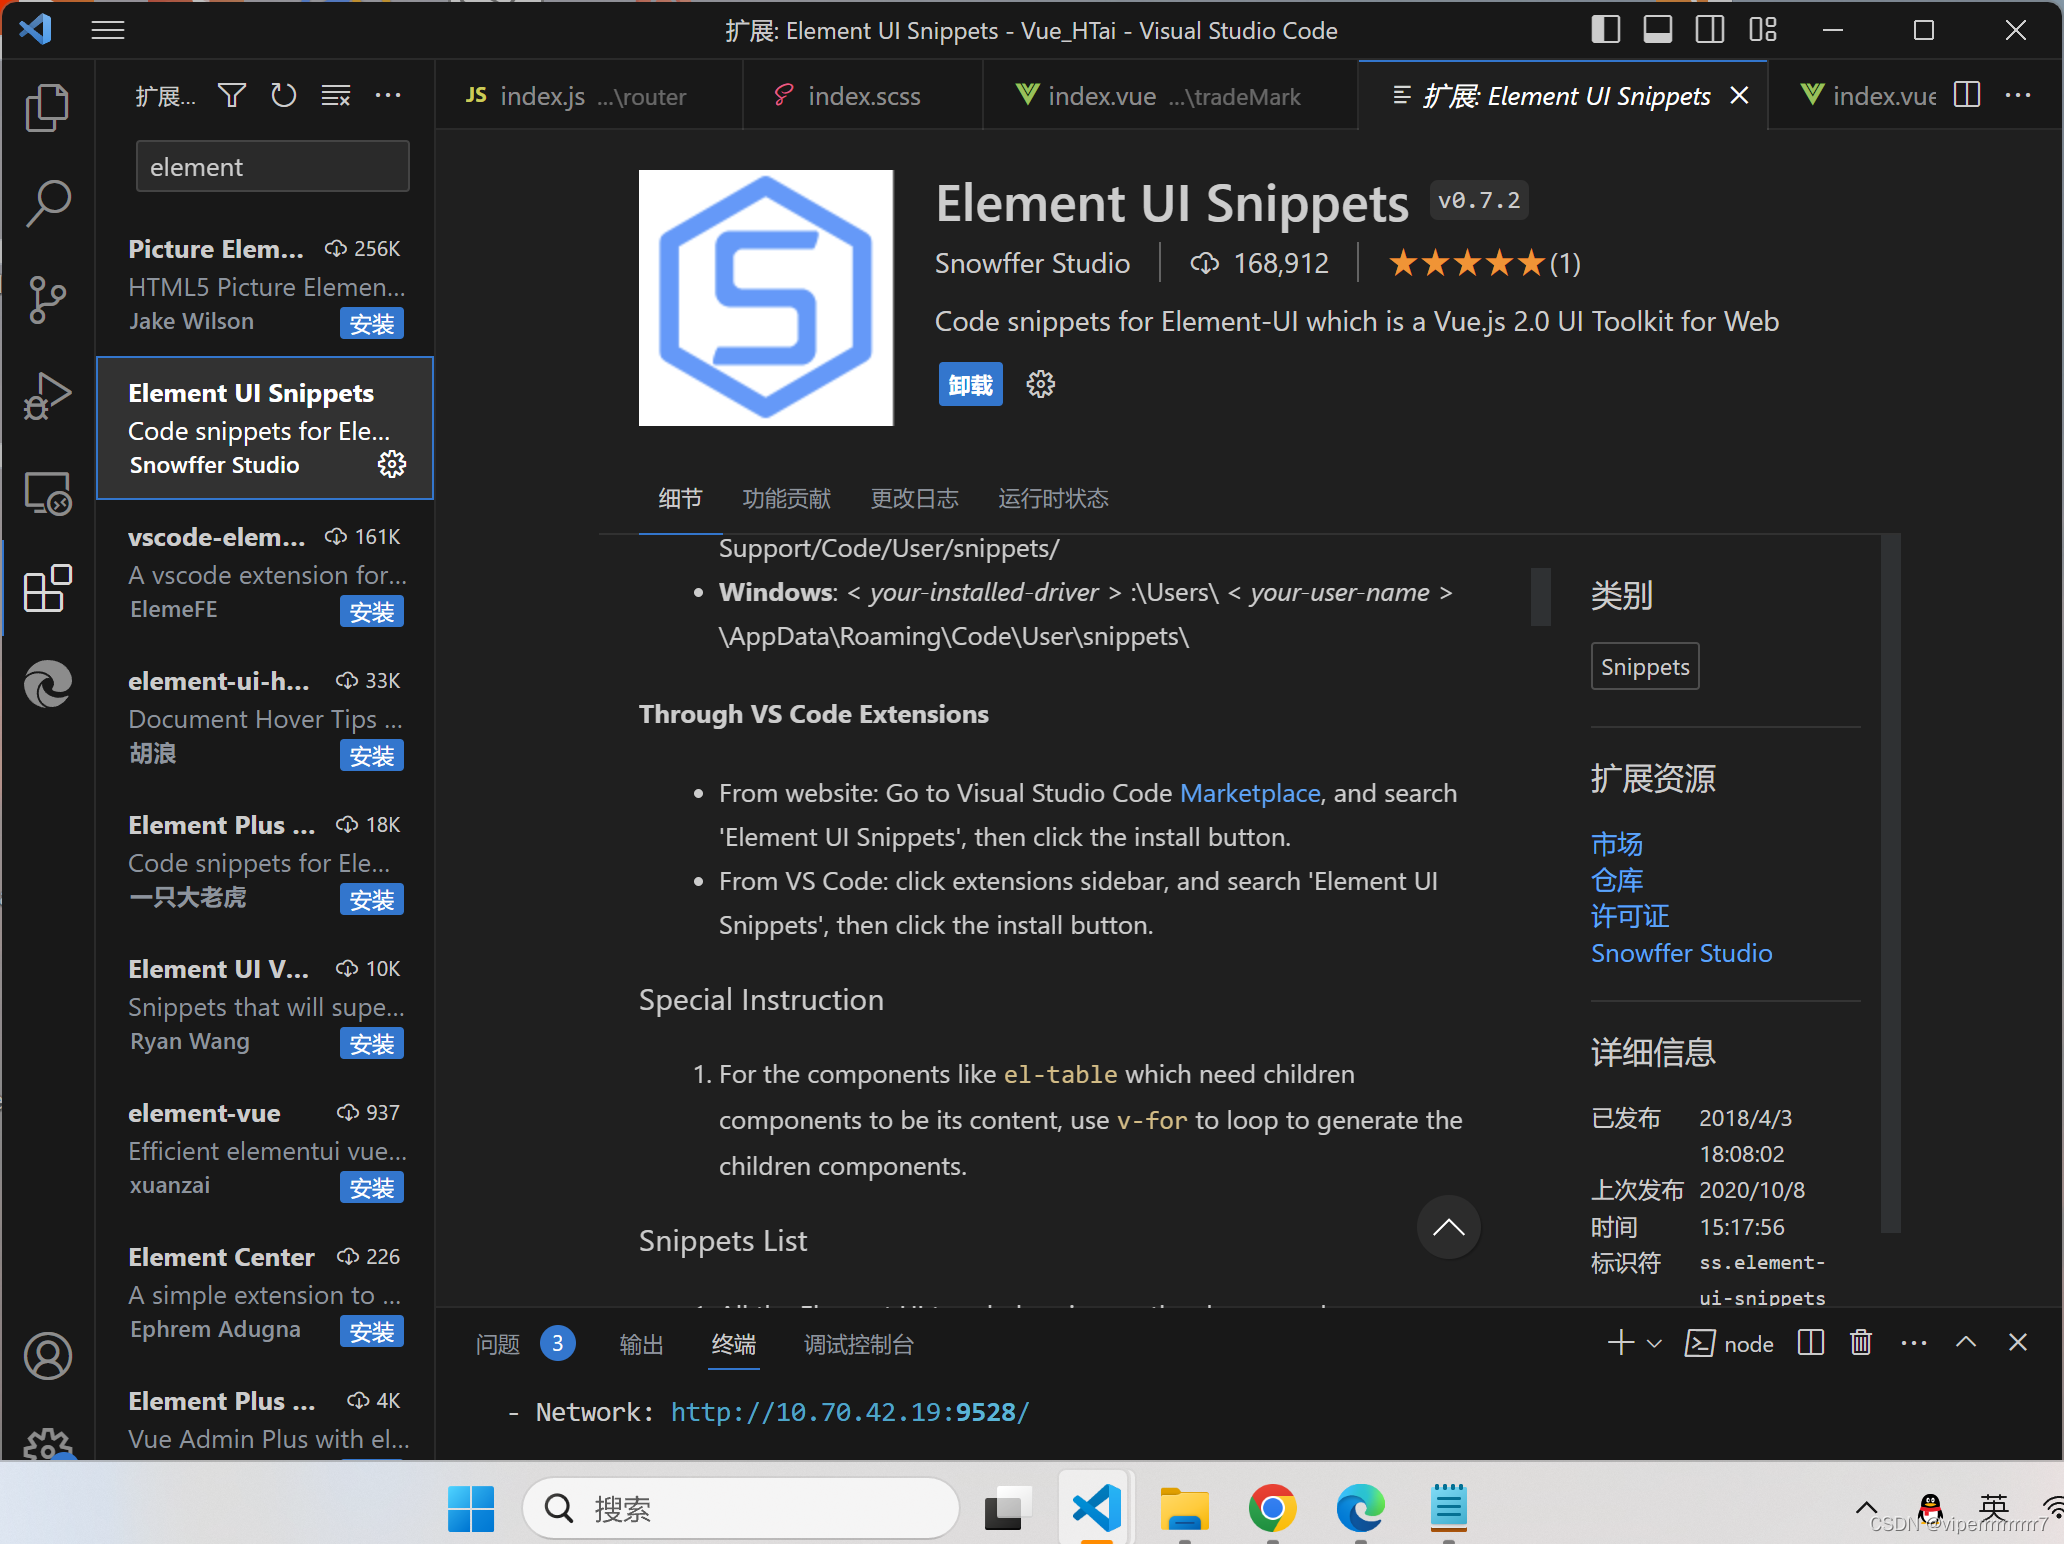Close the Element UI Snippets extension tab
2064x1544 pixels.
coord(1740,95)
